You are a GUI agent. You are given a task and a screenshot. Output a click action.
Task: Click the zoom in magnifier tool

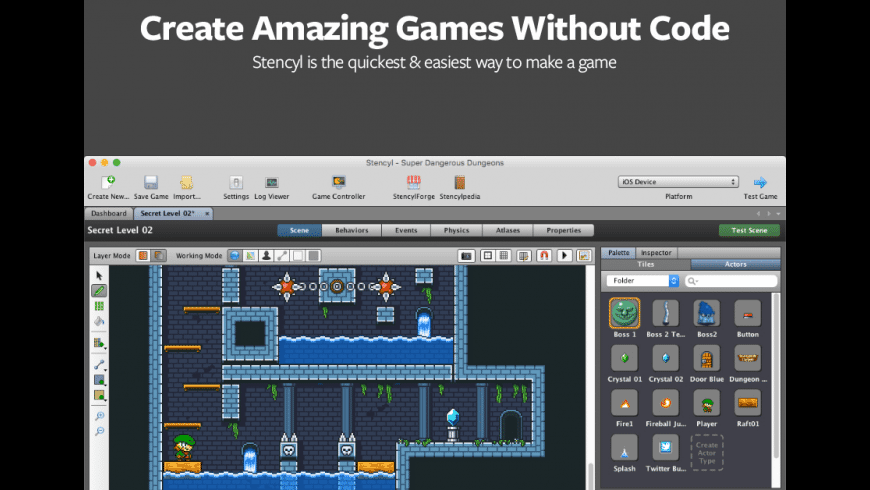[99, 416]
